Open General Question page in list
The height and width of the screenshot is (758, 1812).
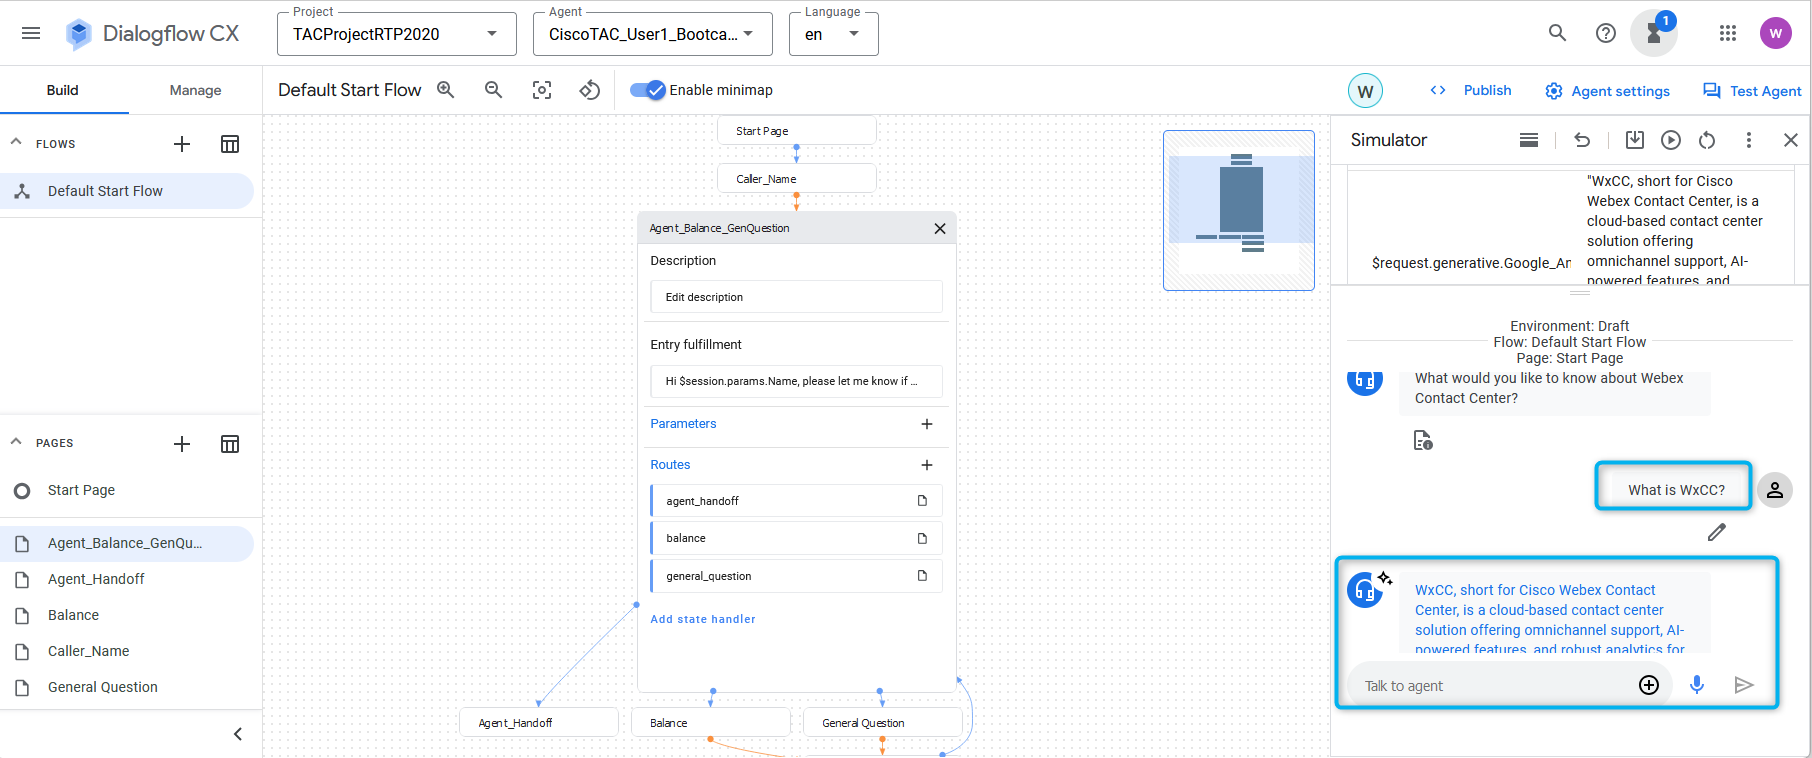coord(127,687)
